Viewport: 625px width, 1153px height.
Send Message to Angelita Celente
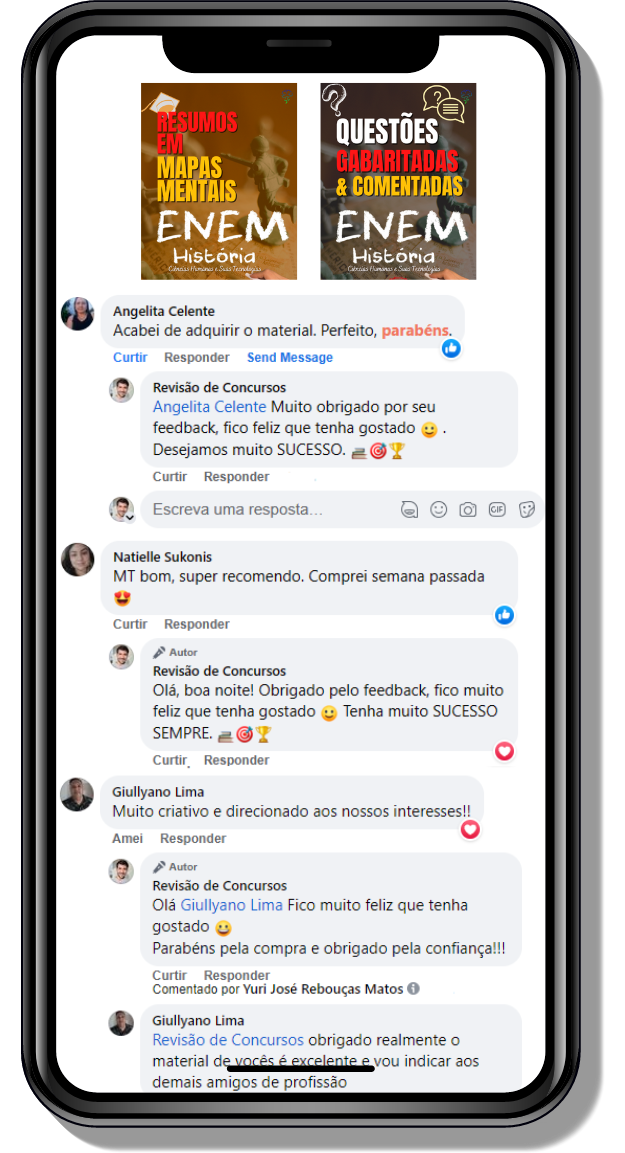290,357
